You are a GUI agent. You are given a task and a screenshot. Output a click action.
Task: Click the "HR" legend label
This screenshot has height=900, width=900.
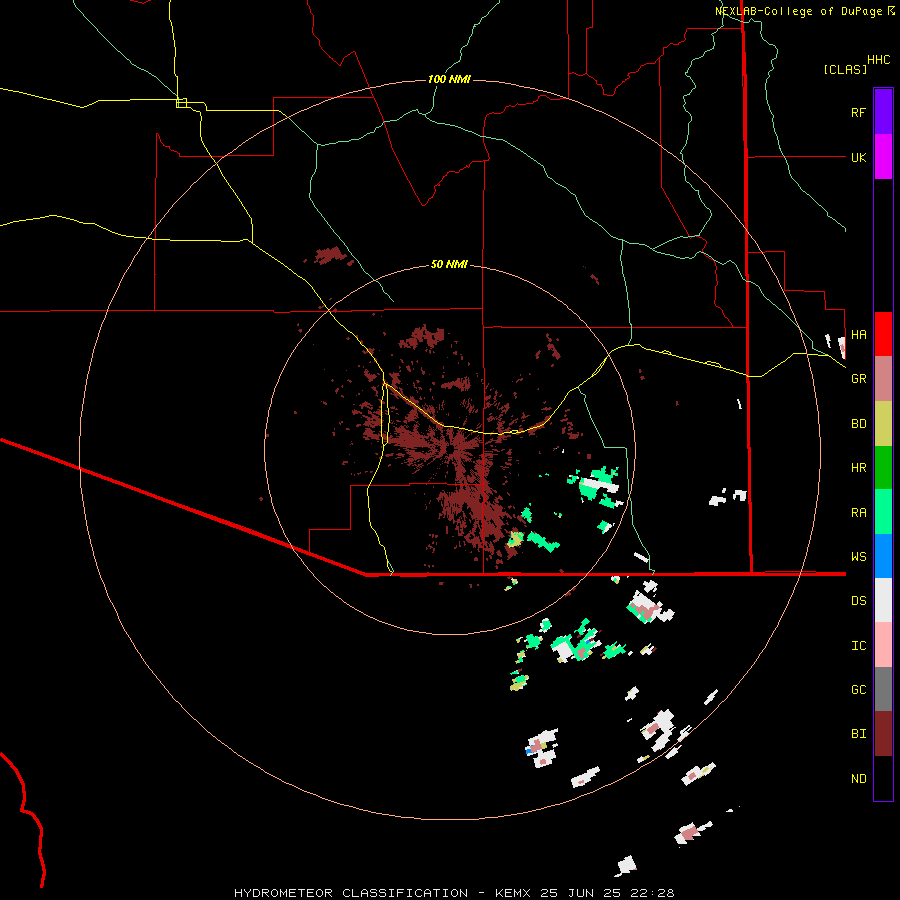pos(858,468)
